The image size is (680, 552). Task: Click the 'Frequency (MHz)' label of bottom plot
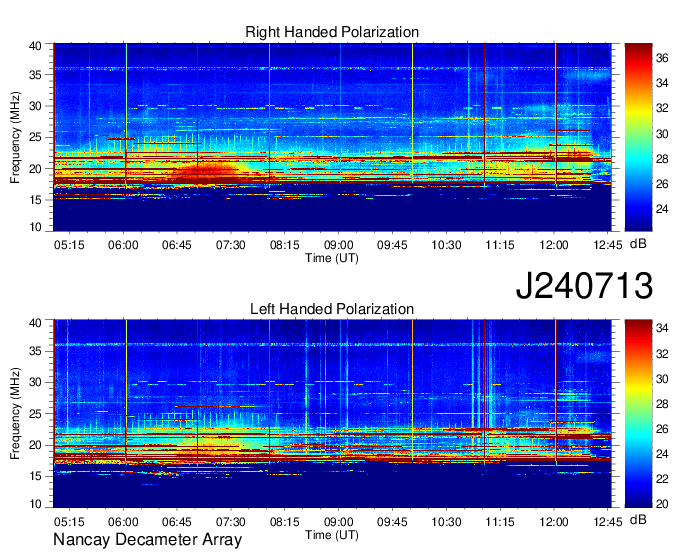[x=15, y=414]
